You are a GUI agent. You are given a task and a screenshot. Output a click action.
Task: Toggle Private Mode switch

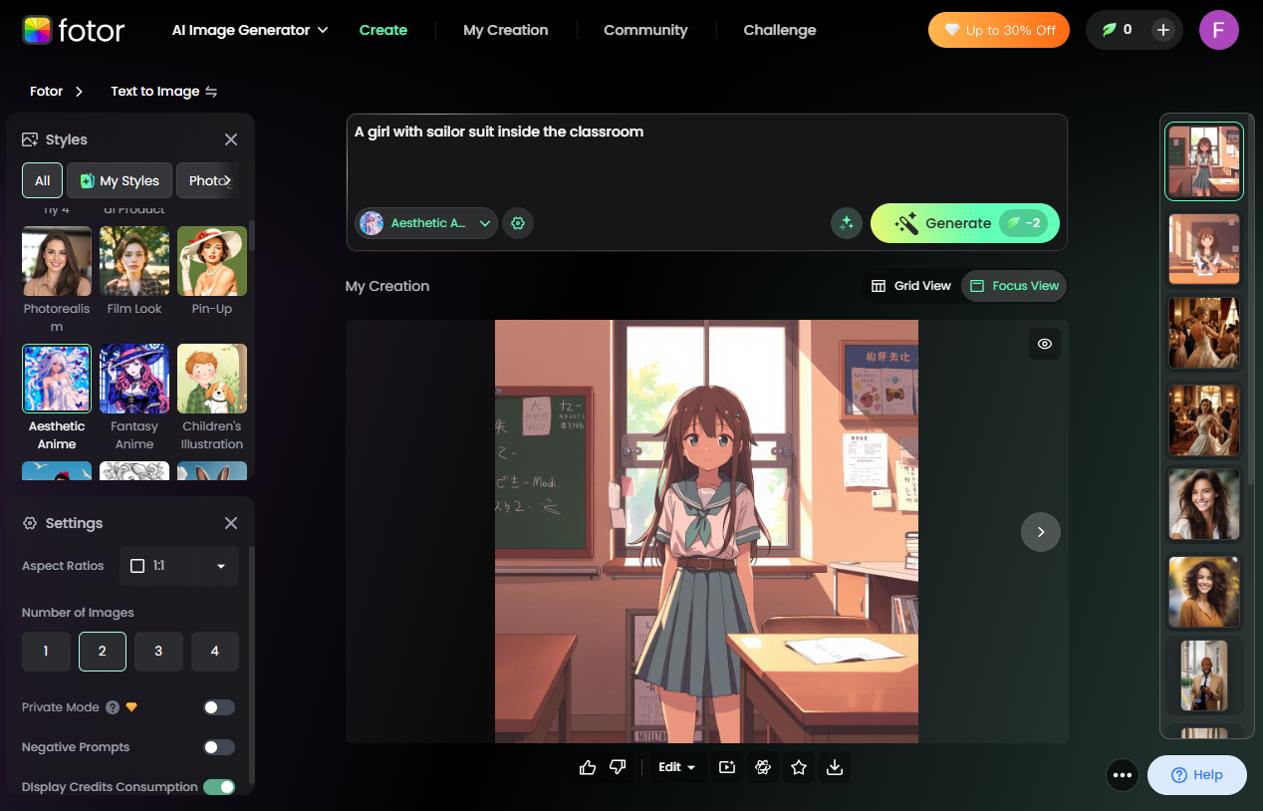pos(219,707)
